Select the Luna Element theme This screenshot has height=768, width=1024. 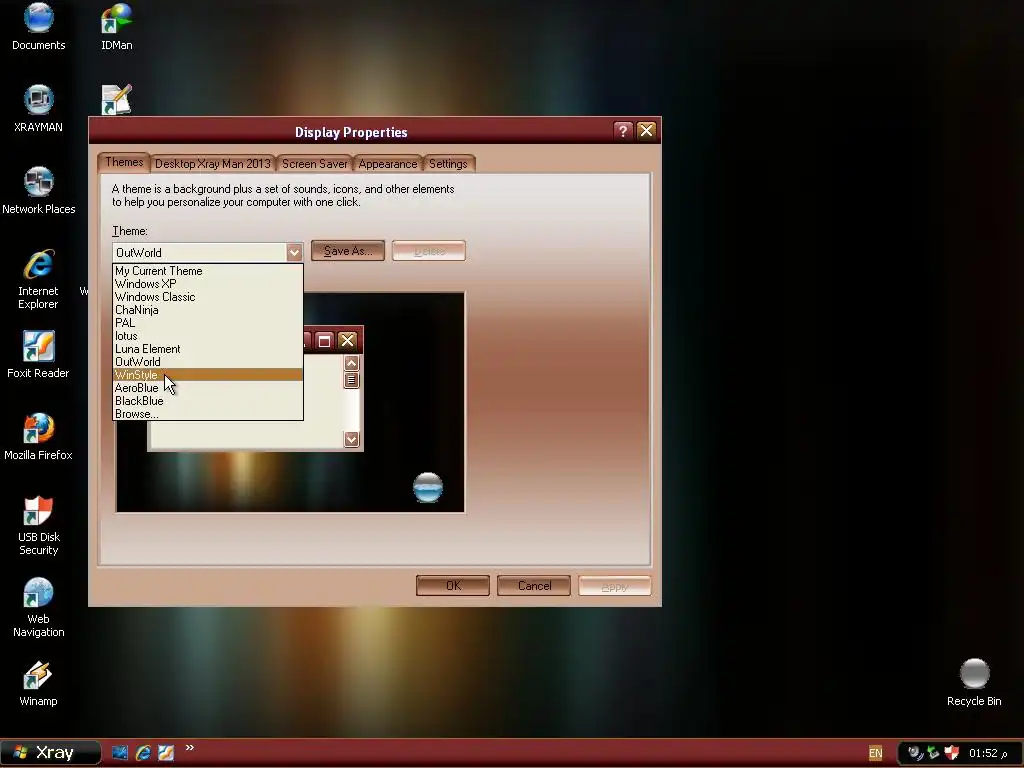208,349
